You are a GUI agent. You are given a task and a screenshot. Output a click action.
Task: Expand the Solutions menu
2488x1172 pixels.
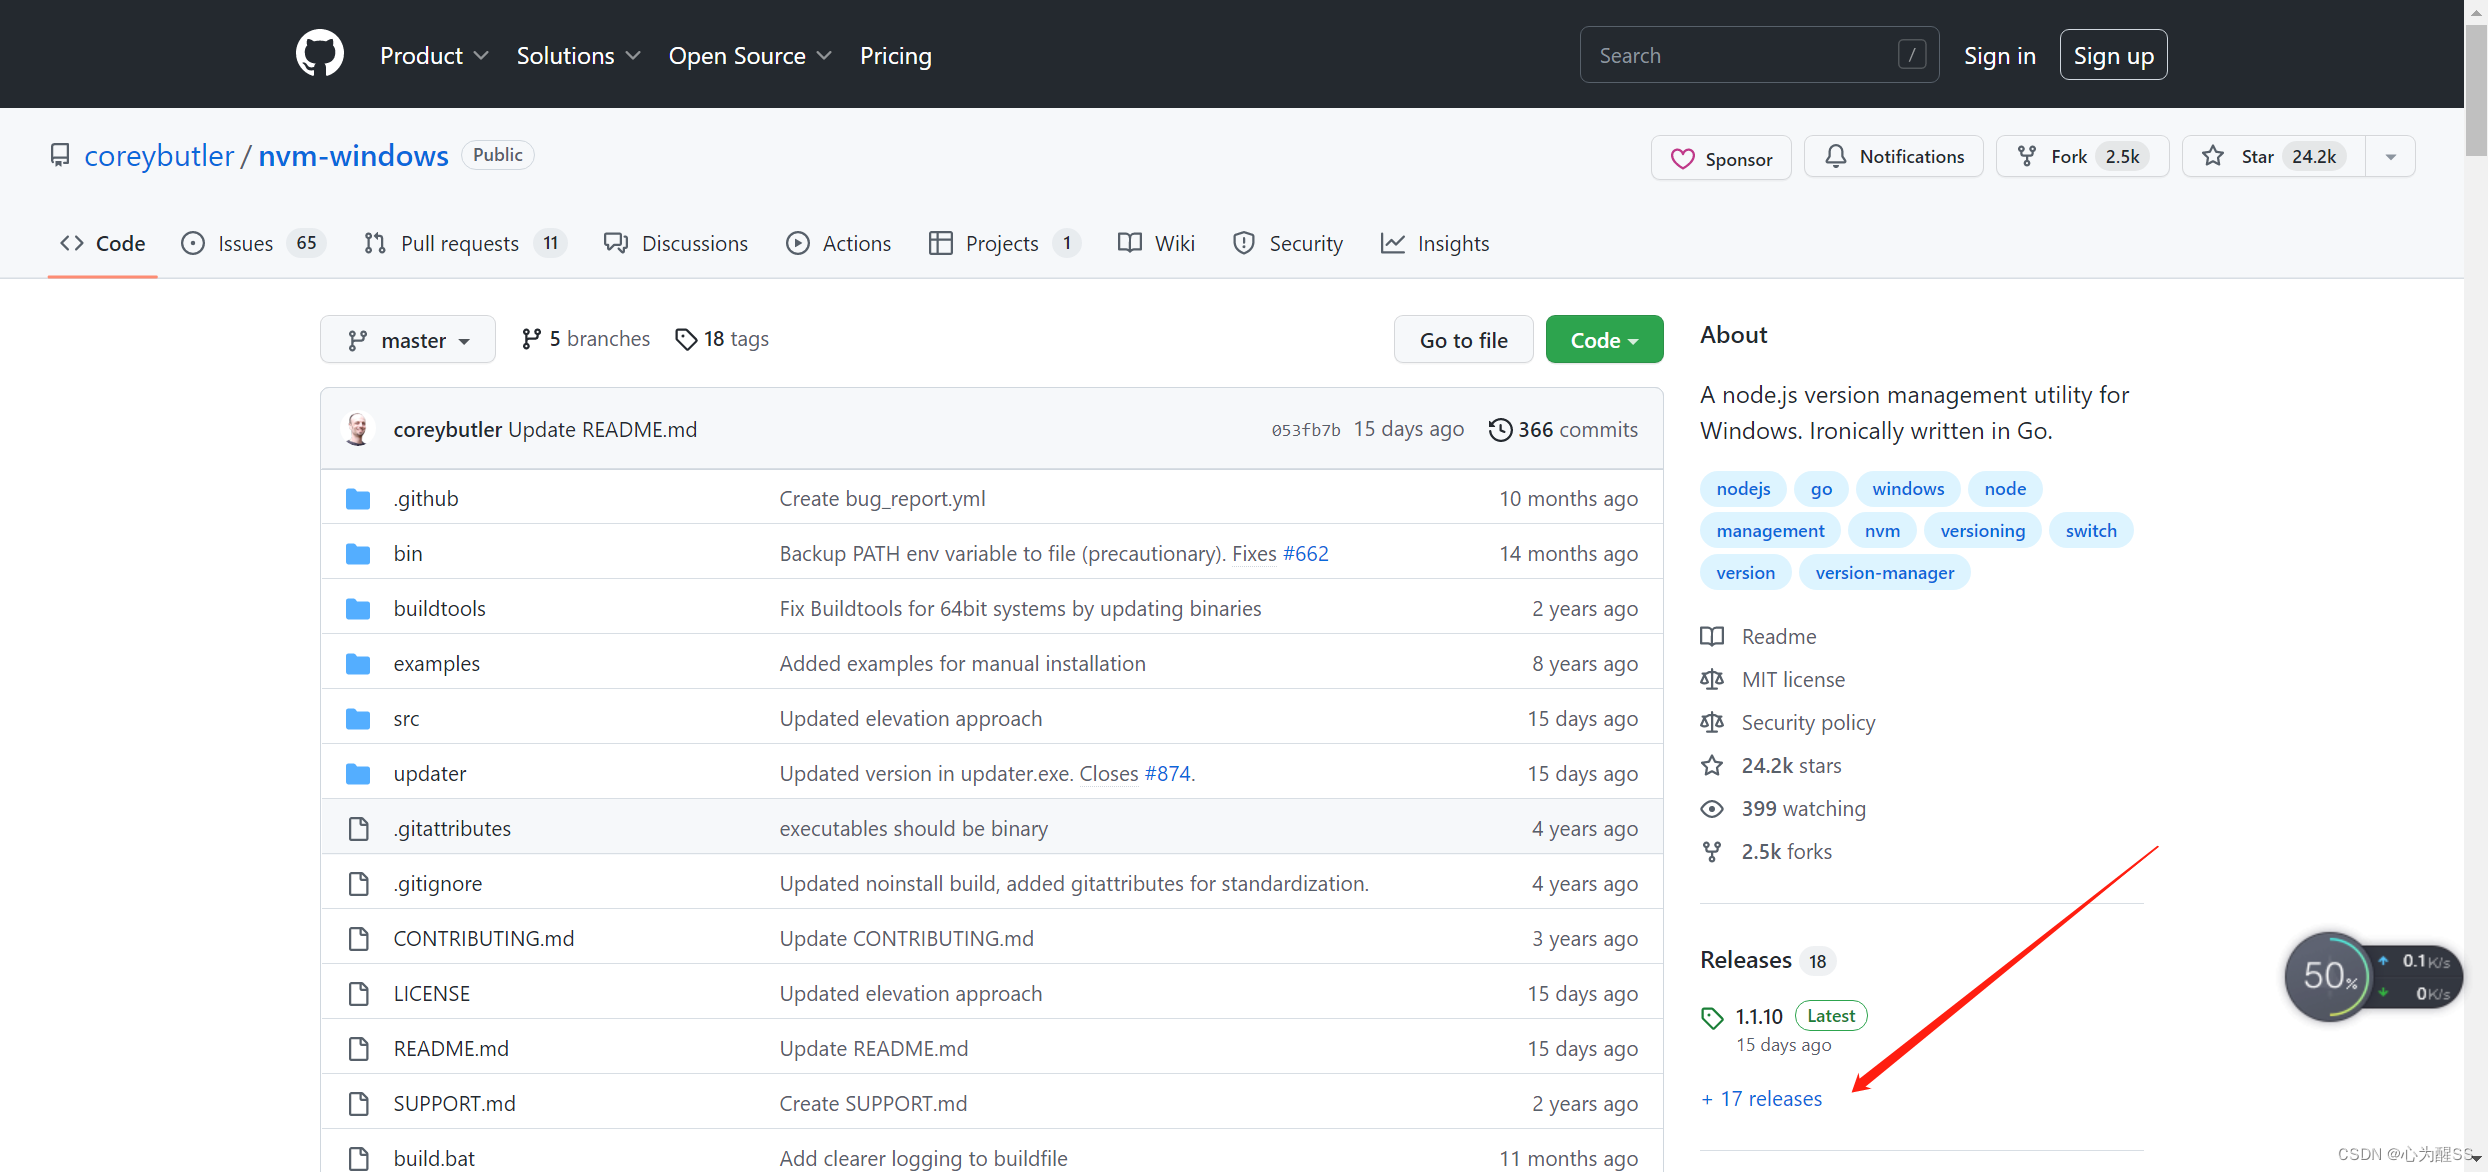pyautogui.click(x=578, y=56)
